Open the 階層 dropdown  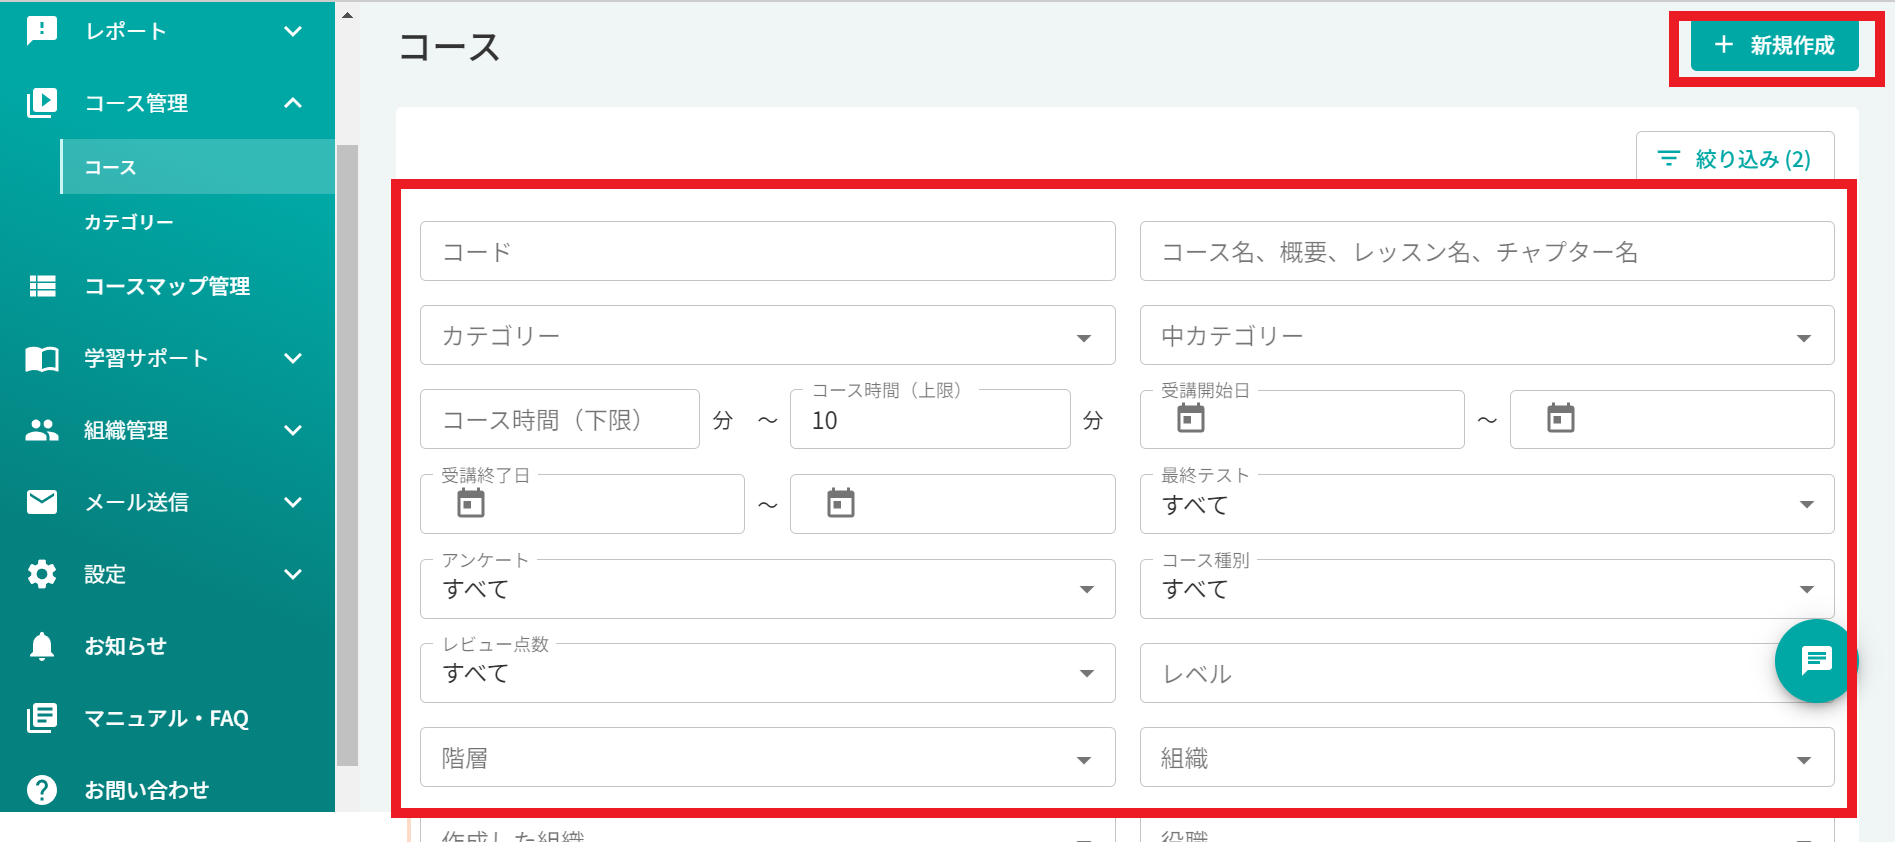pyautogui.click(x=767, y=757)
